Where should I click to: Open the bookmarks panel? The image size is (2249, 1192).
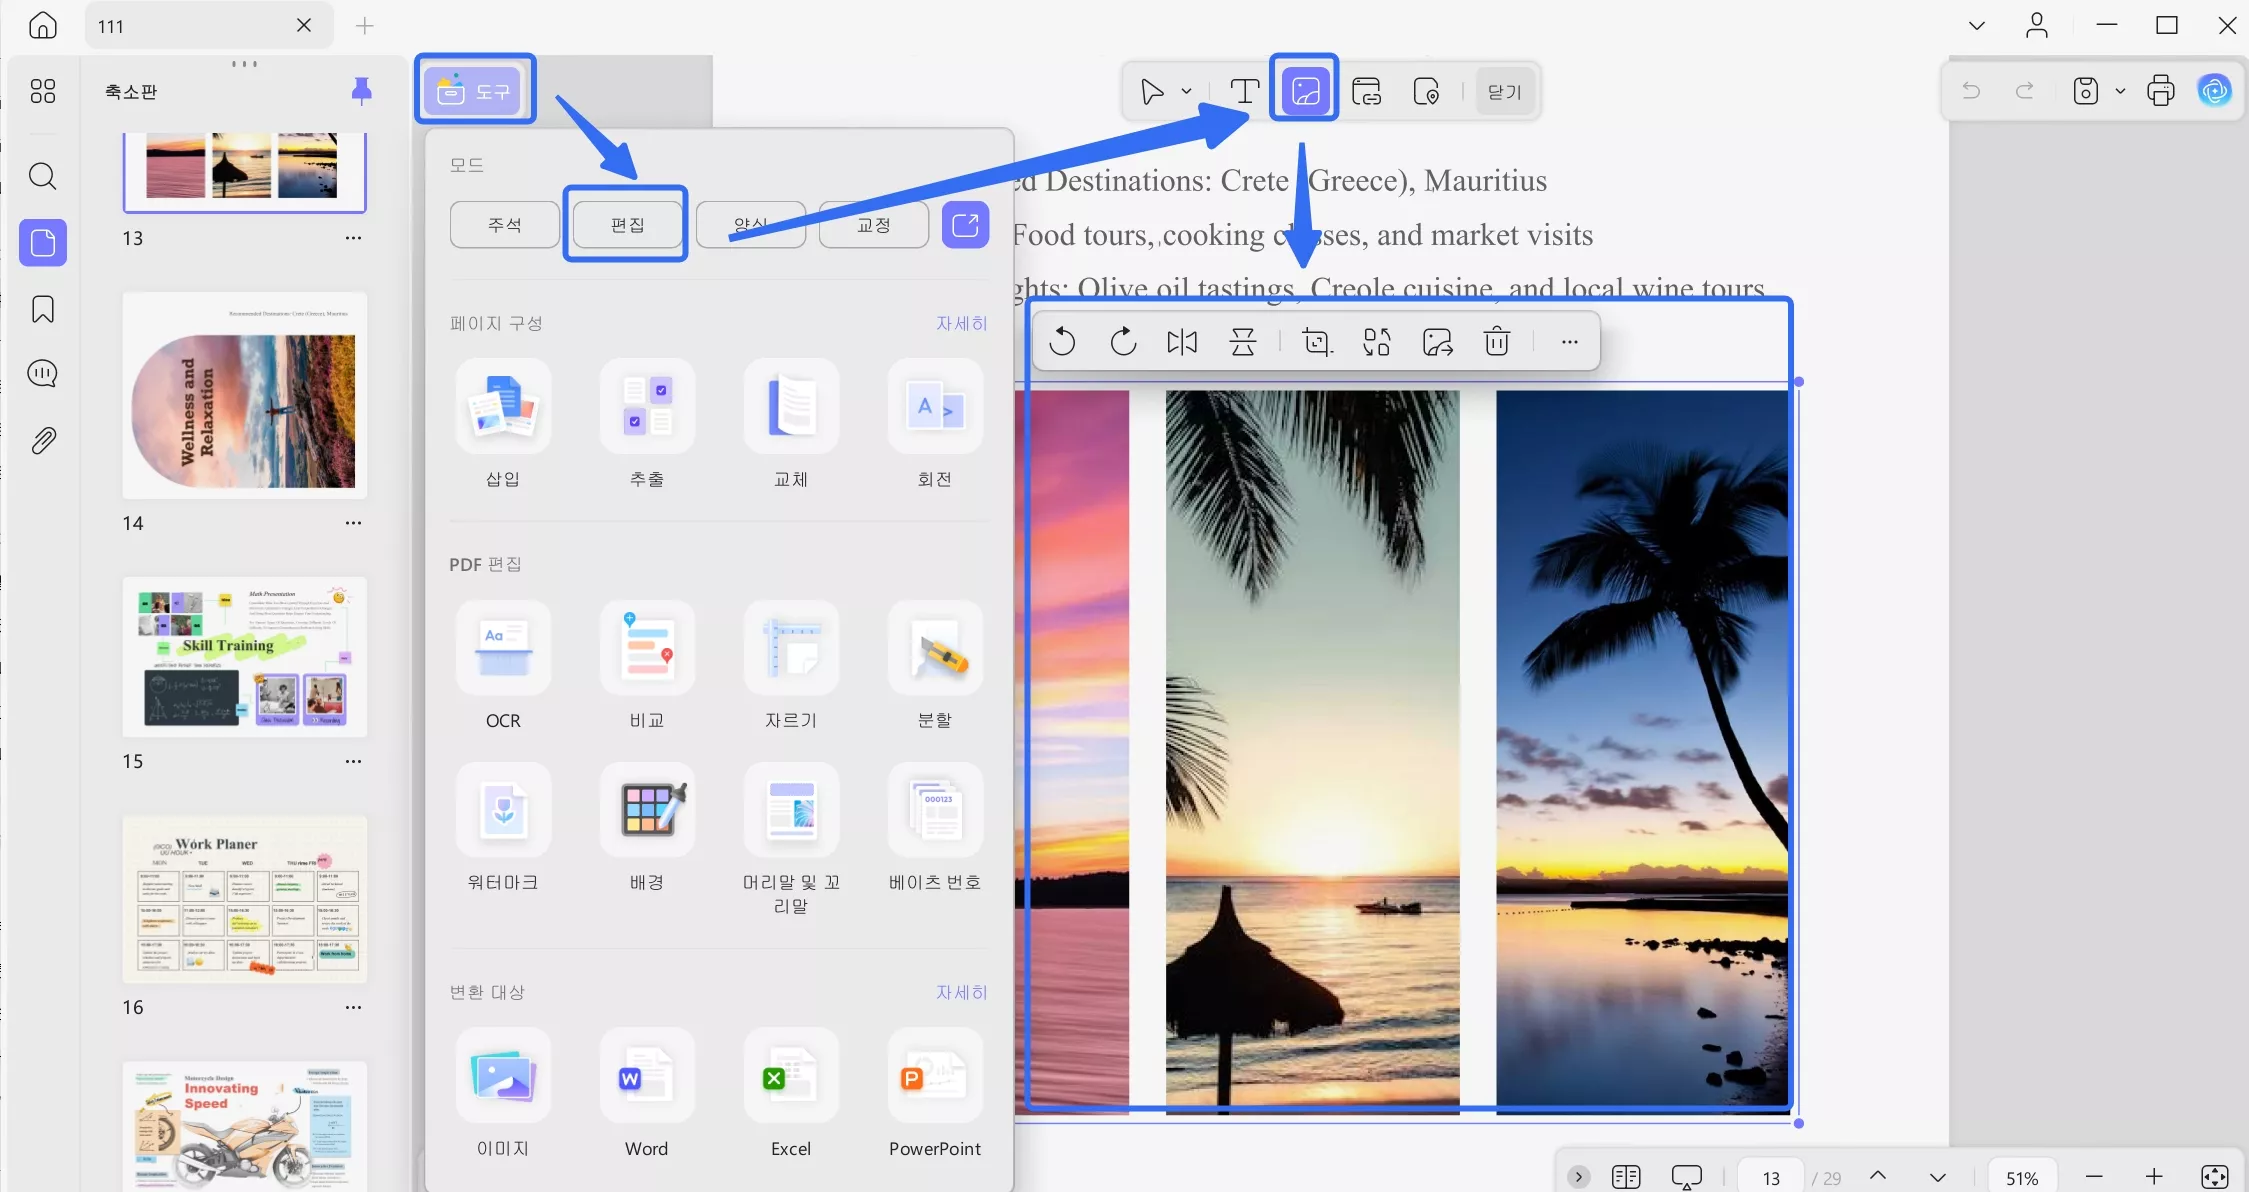pos(43,309)
